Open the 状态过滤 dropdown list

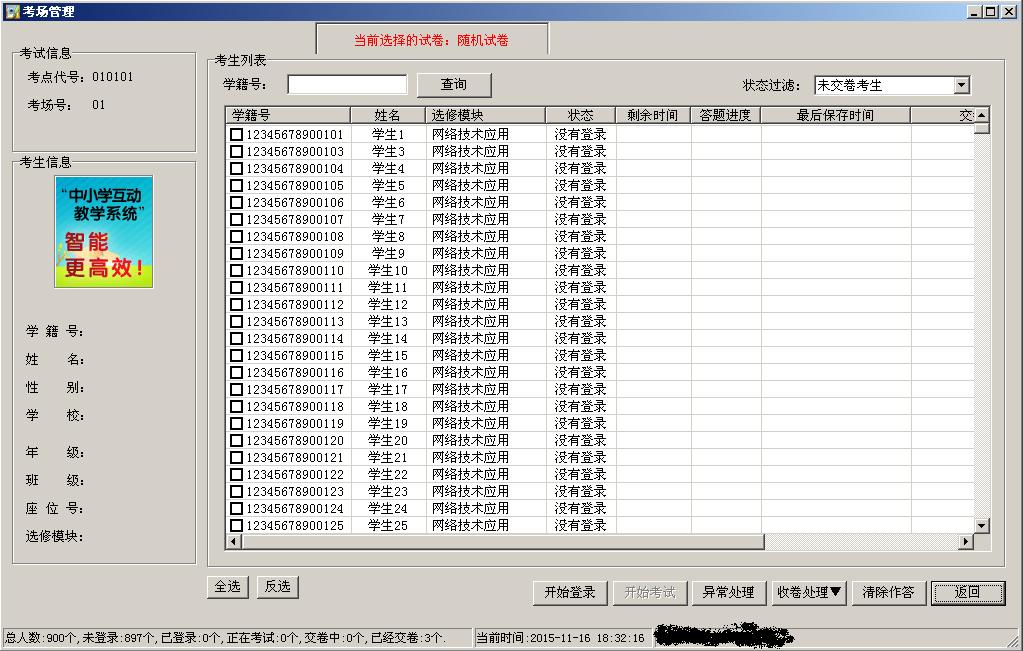[961, 86]
